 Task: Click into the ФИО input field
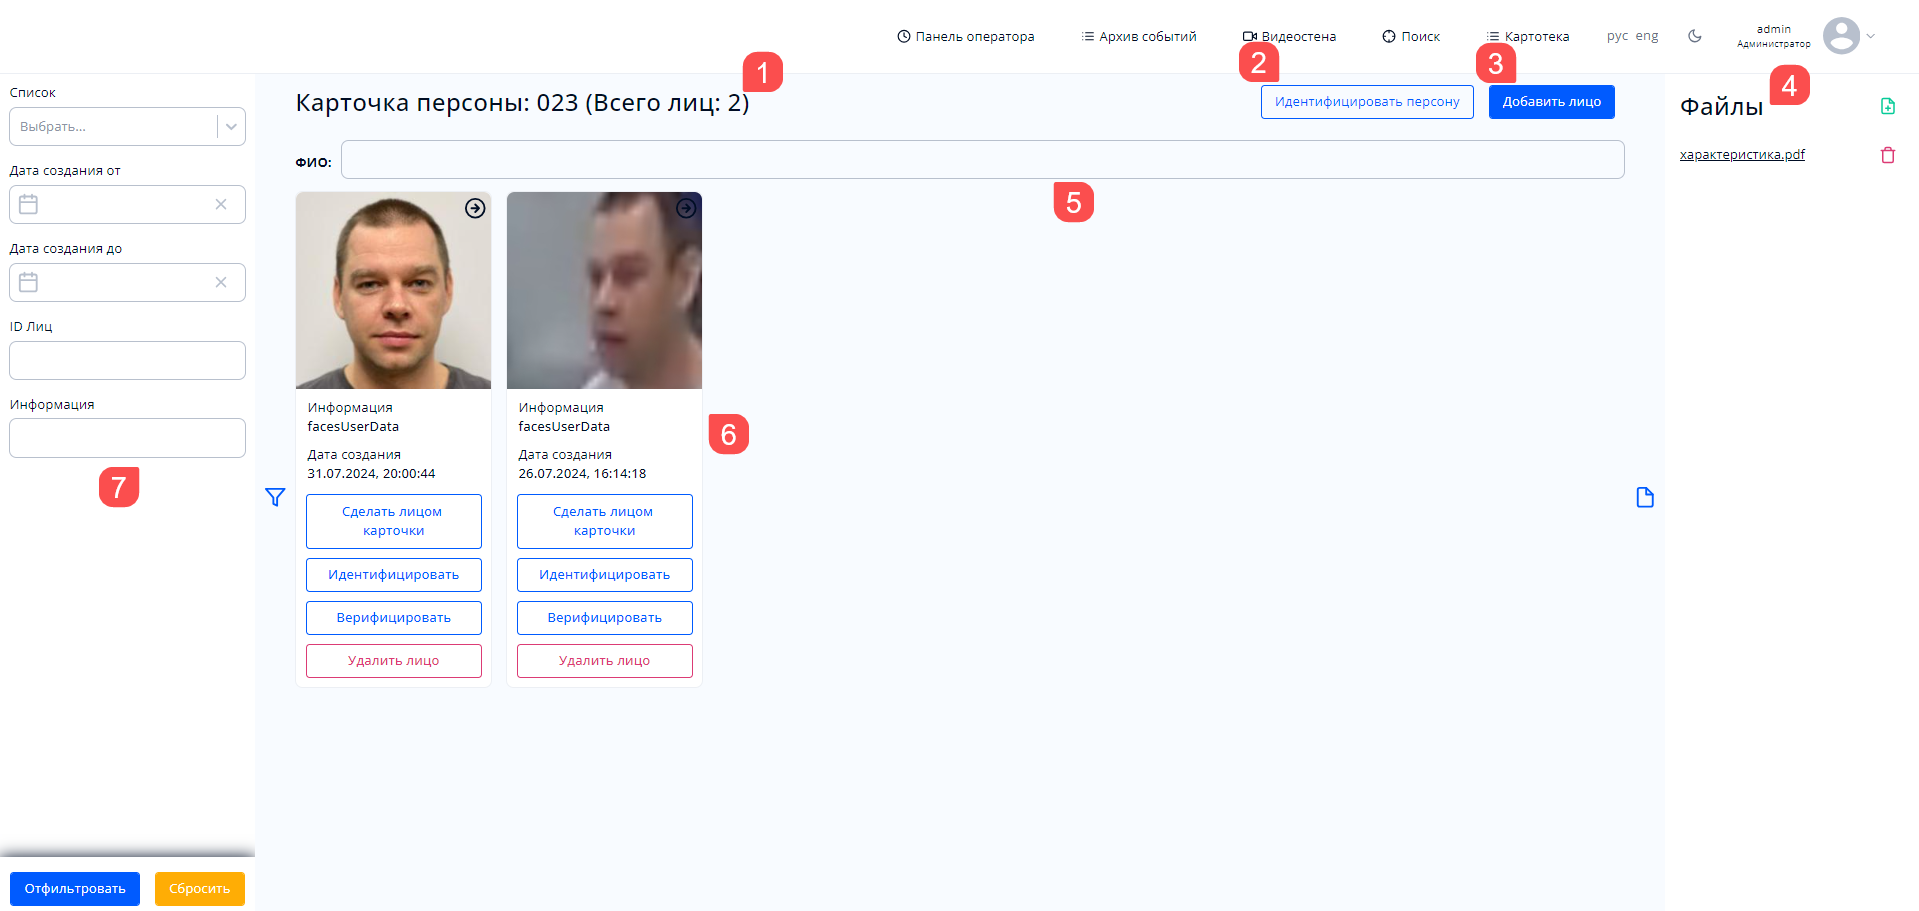[982, 160]
